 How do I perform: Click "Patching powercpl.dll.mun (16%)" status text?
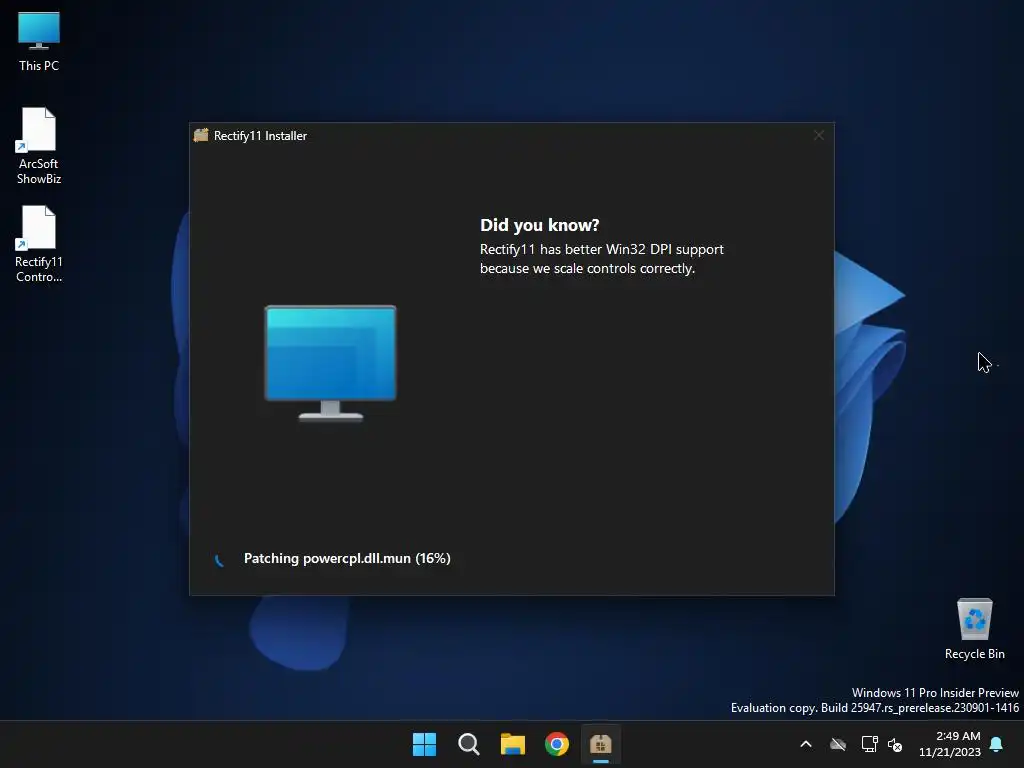click(347, 558)
